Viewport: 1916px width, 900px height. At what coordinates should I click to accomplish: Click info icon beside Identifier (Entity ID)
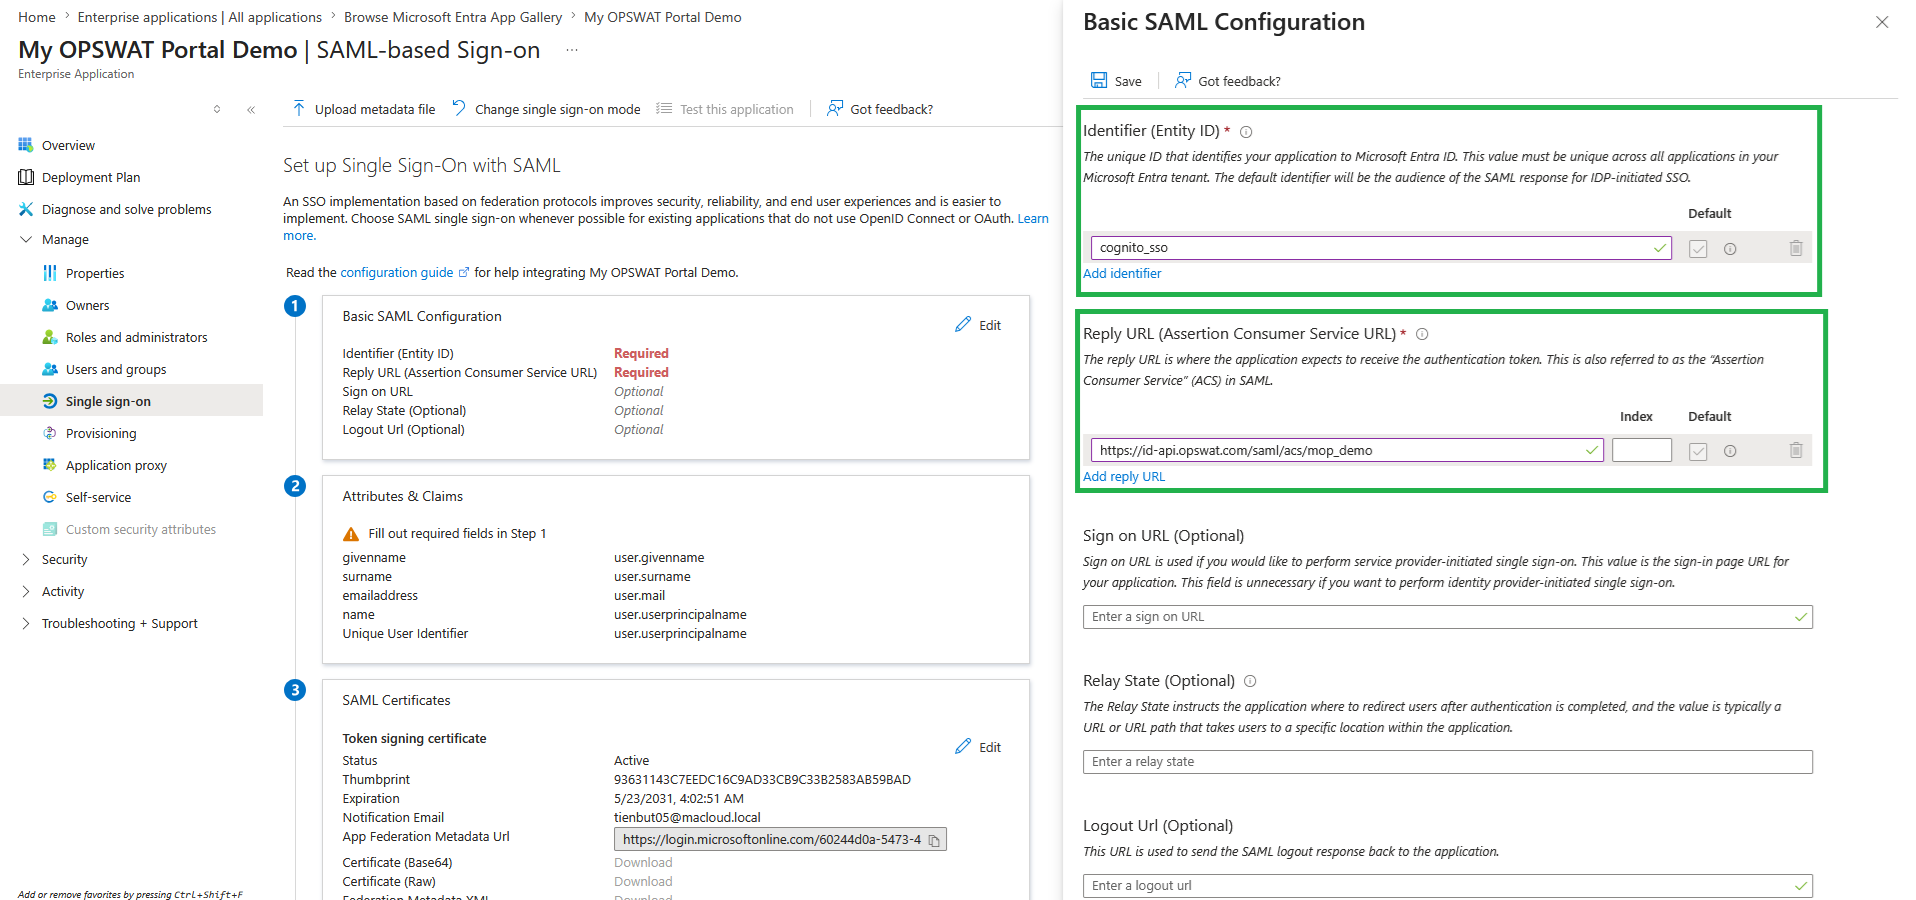pyautogui.click(x=1246, y=132)
